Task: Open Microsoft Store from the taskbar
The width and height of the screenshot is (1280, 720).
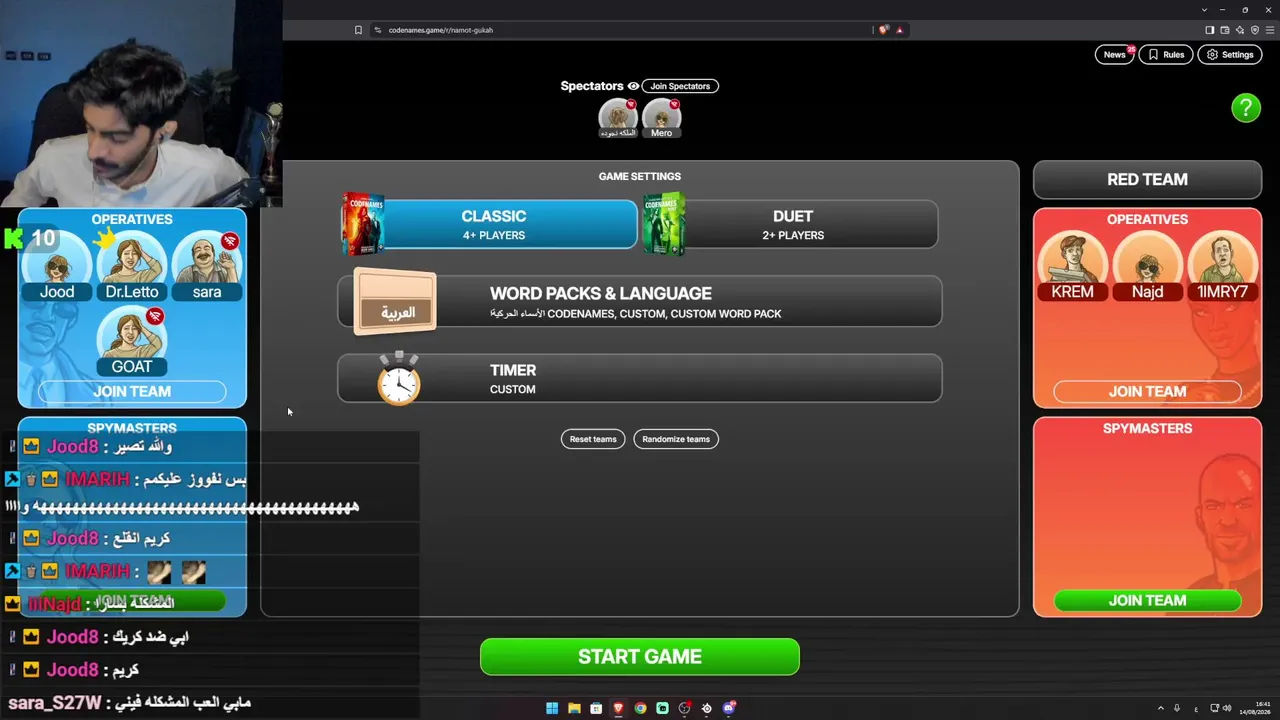Action: [x=596, y=708]
